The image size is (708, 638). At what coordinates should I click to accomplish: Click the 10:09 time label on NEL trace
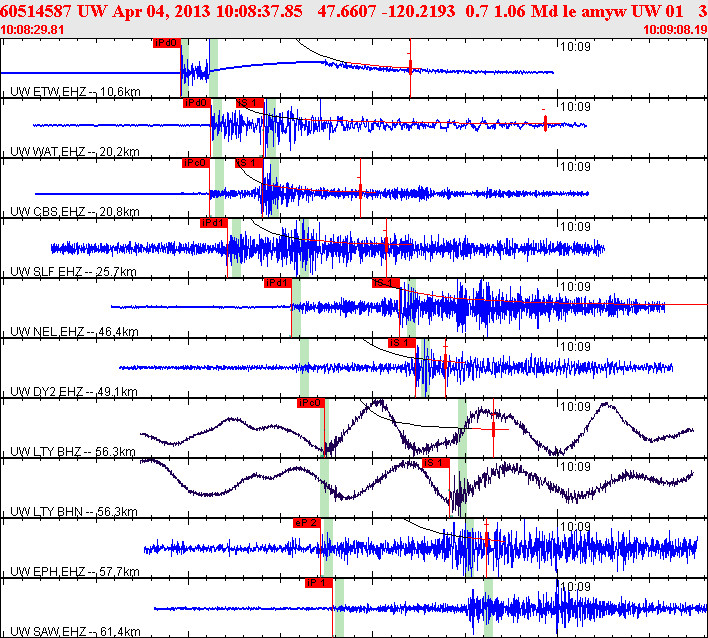575,287
